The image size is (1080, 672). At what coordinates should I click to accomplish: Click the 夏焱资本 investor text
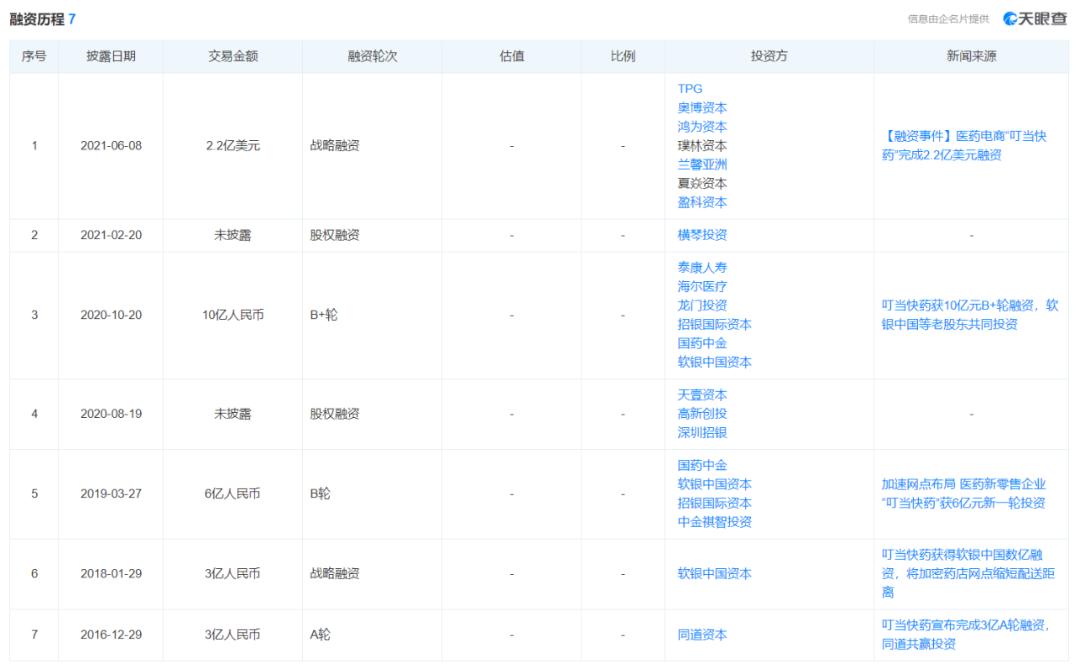click(702, 183)
